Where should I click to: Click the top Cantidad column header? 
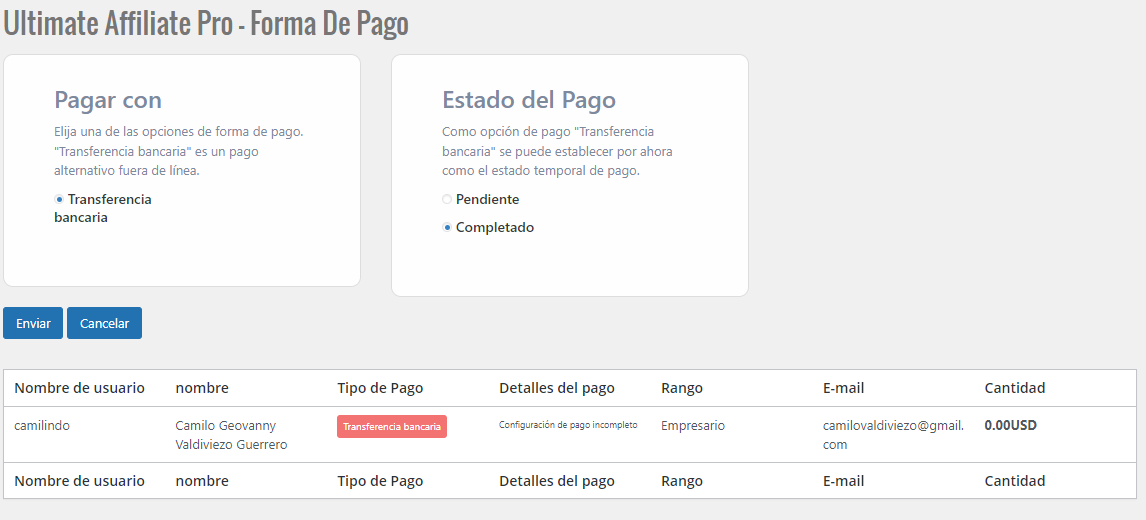point(1014,388)
